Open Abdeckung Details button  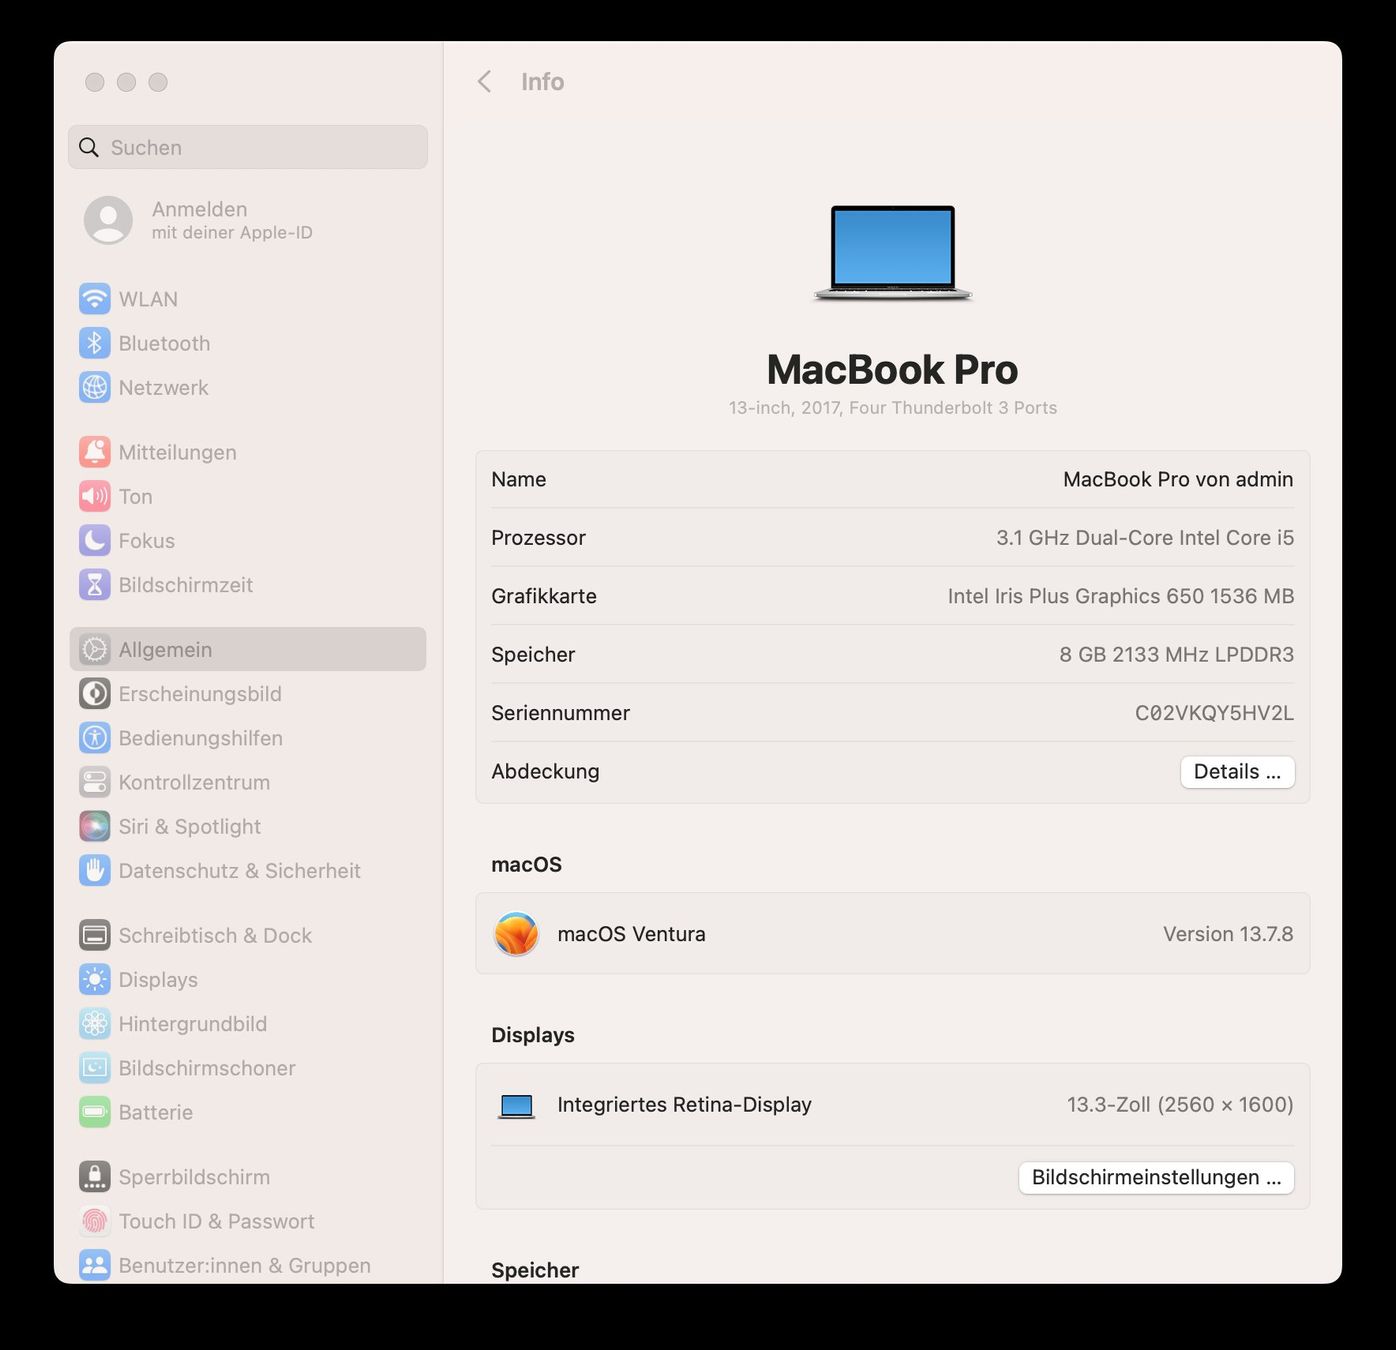point(1237,772)
